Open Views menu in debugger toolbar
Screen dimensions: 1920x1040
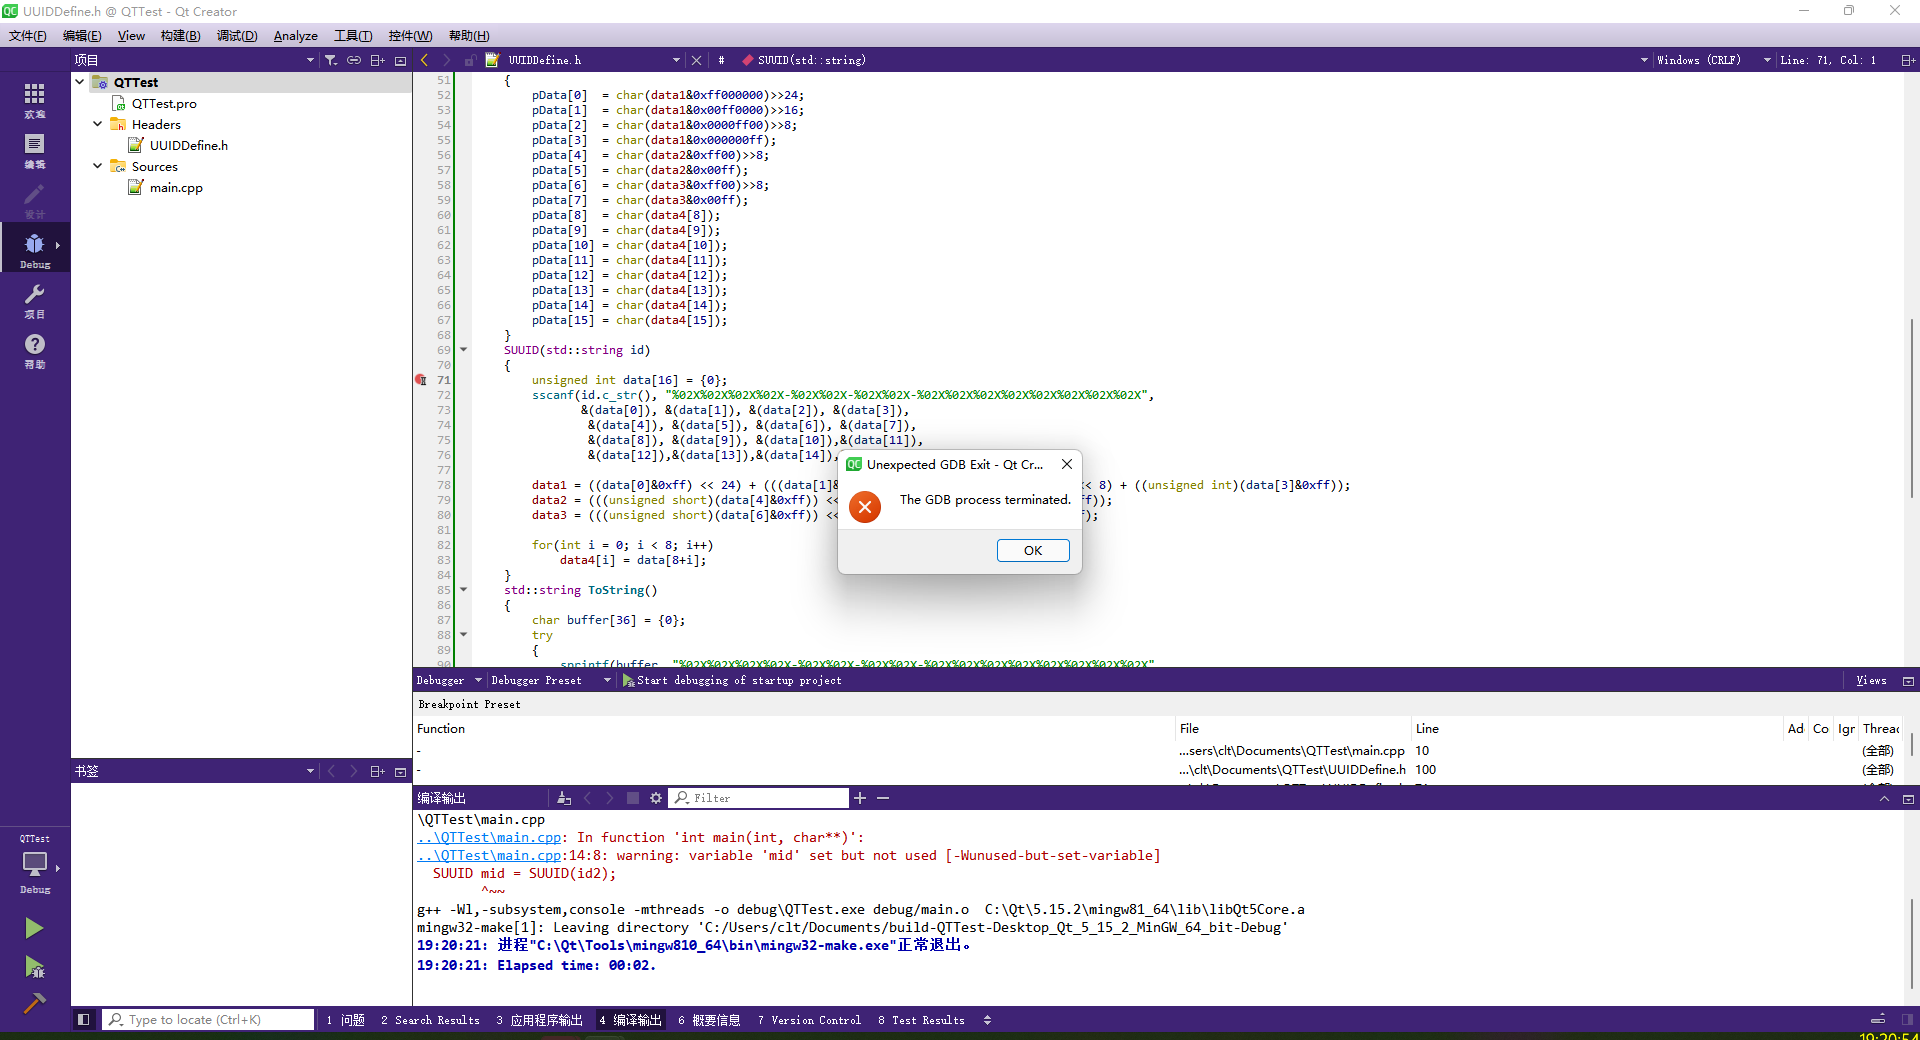point(1871,680)
